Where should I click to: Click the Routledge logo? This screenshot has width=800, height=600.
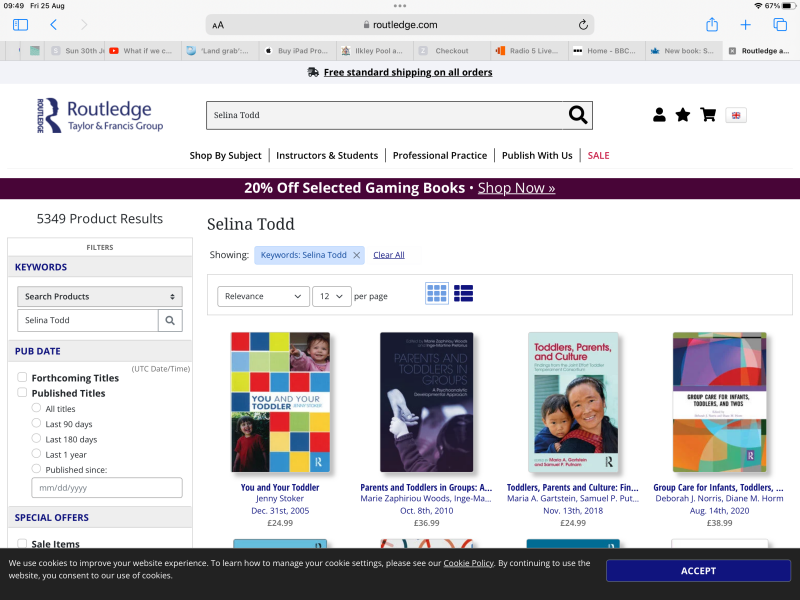100,115
